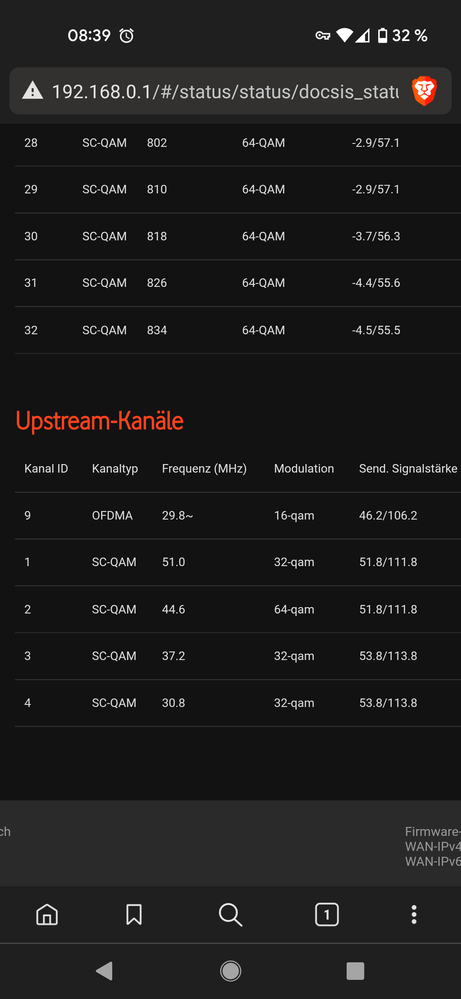The height and width of the screenshot is (999, 461).
Task: Tap the search magnifier icon
Action: [230, 915]
